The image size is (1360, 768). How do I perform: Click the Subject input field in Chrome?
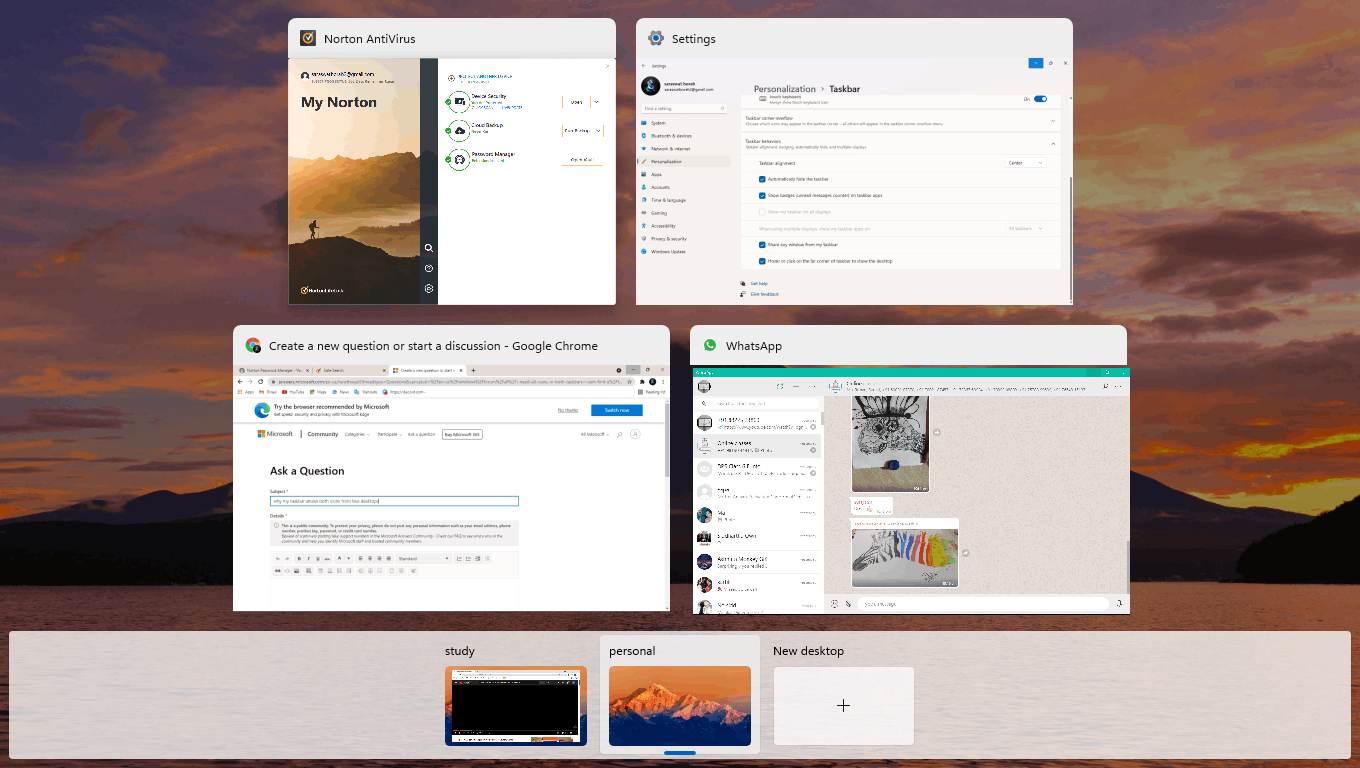pyautogui.click(x=394, y=501)
